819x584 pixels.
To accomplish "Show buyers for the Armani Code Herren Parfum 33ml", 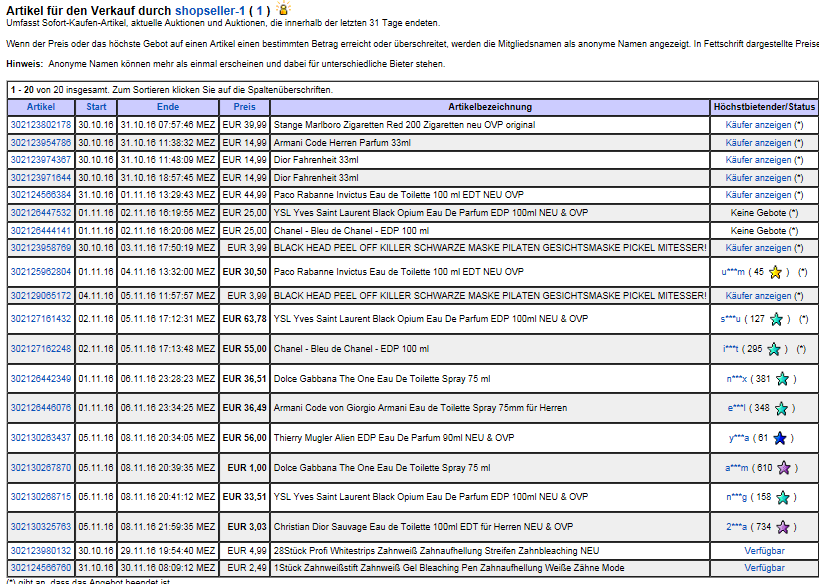I will (758, 143).
